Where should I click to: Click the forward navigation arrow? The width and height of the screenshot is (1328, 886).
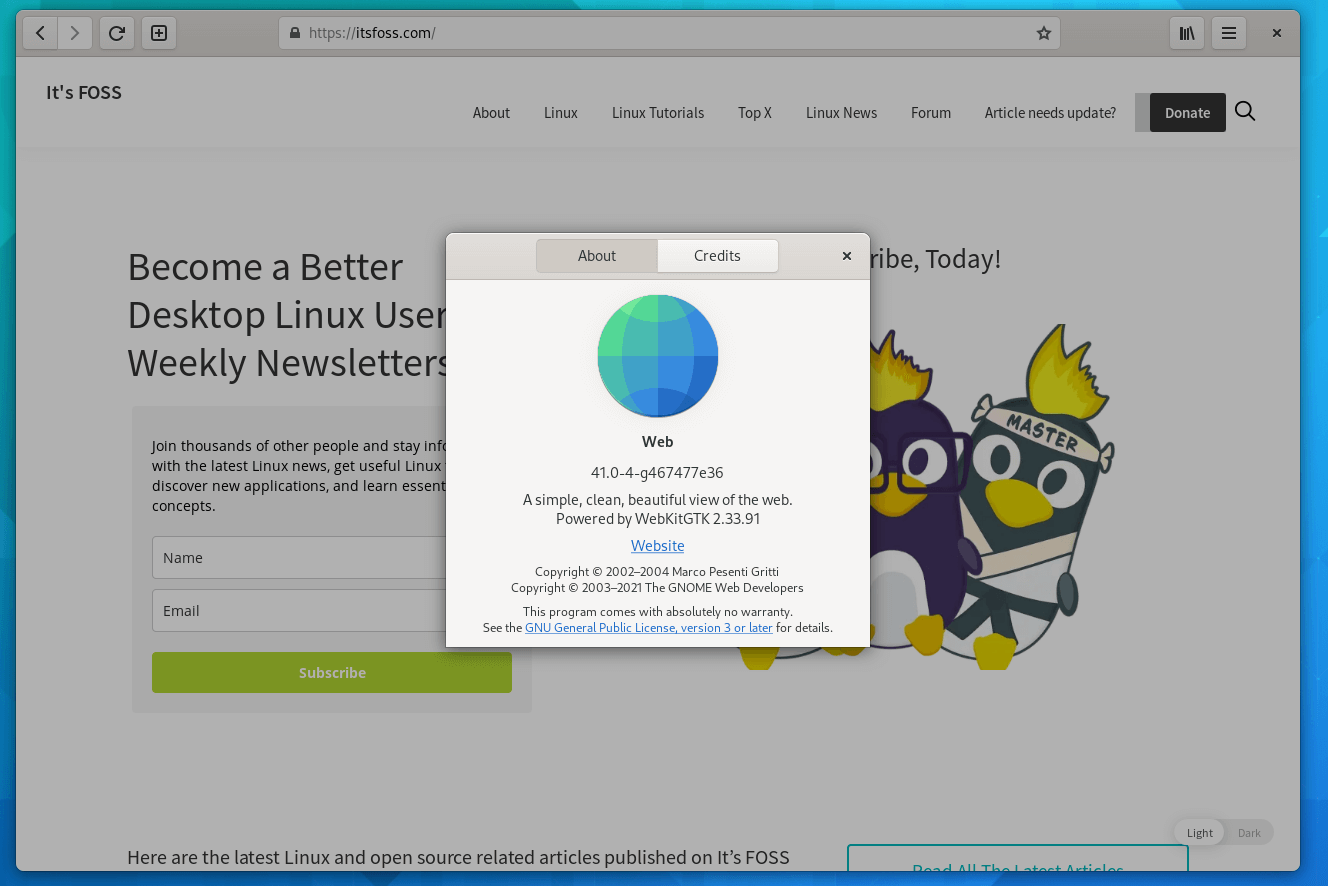pyautogui.click(x=75, y=32)
